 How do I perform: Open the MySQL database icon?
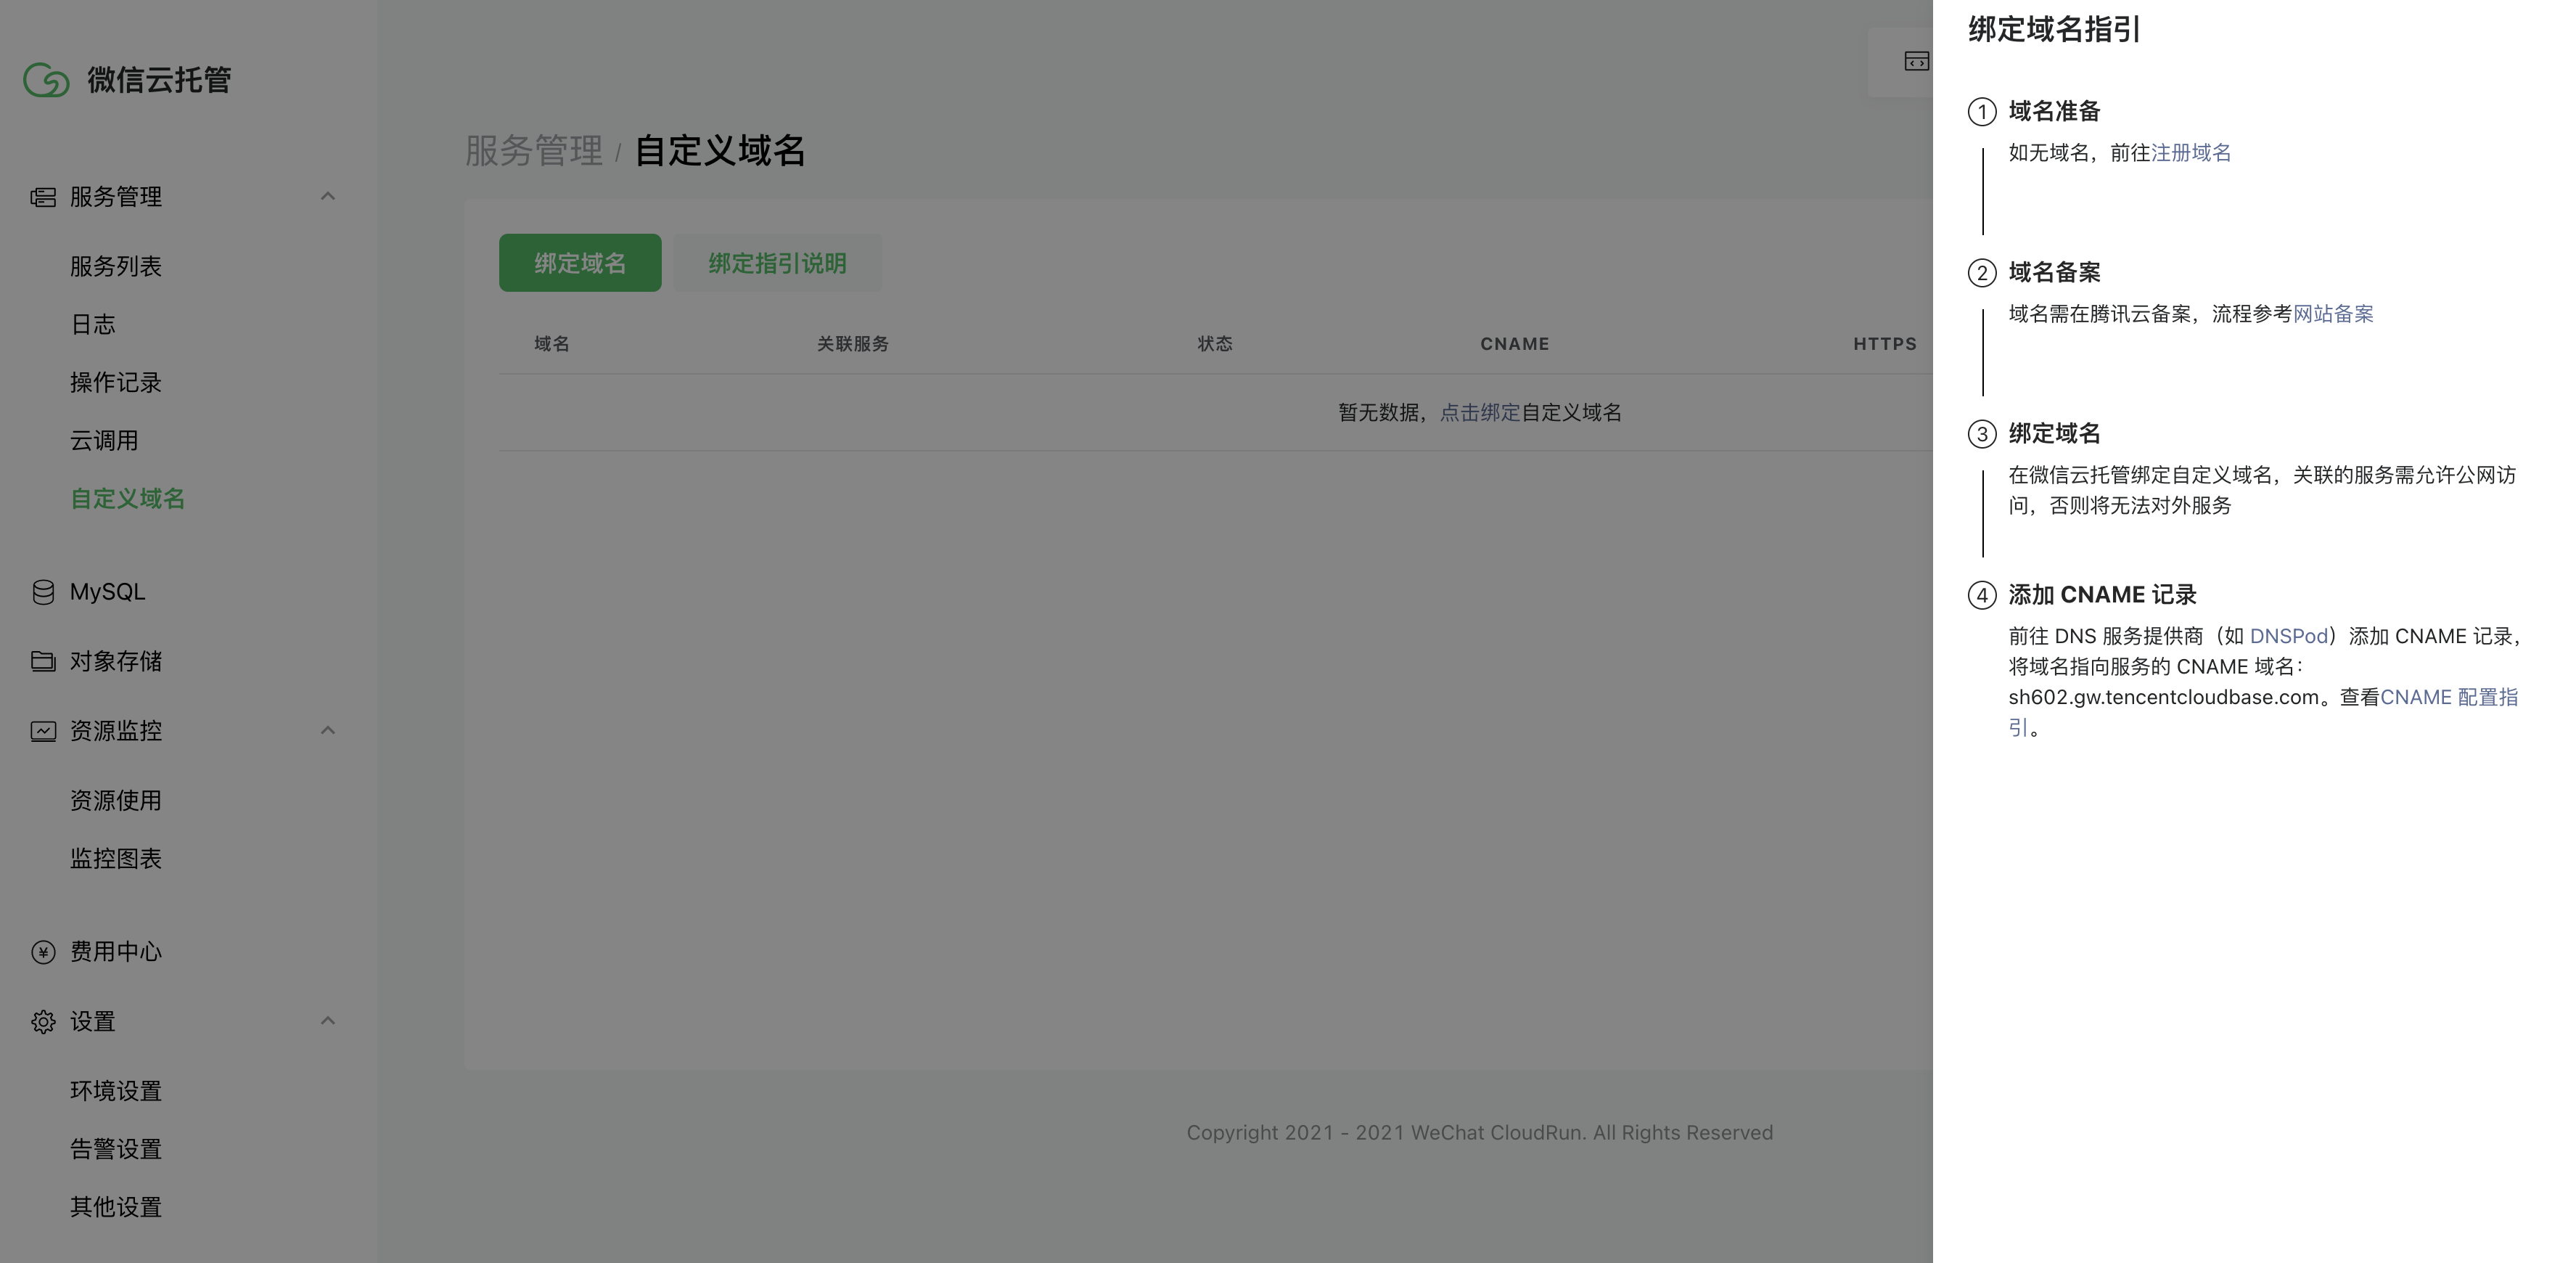point(43,592)
